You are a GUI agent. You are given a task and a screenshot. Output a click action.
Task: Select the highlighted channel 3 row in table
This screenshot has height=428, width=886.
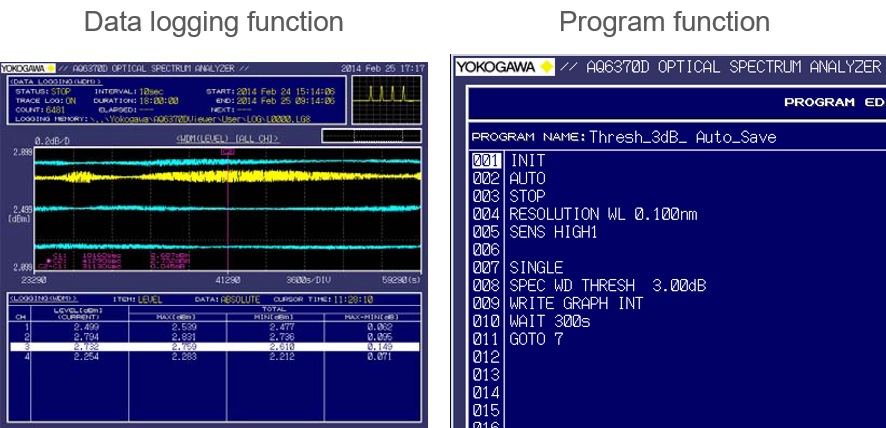(x=212, y=346)
